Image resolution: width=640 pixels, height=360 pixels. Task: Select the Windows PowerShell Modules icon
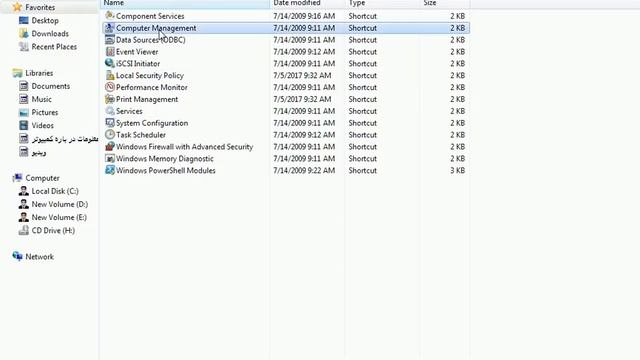[109, 170]
